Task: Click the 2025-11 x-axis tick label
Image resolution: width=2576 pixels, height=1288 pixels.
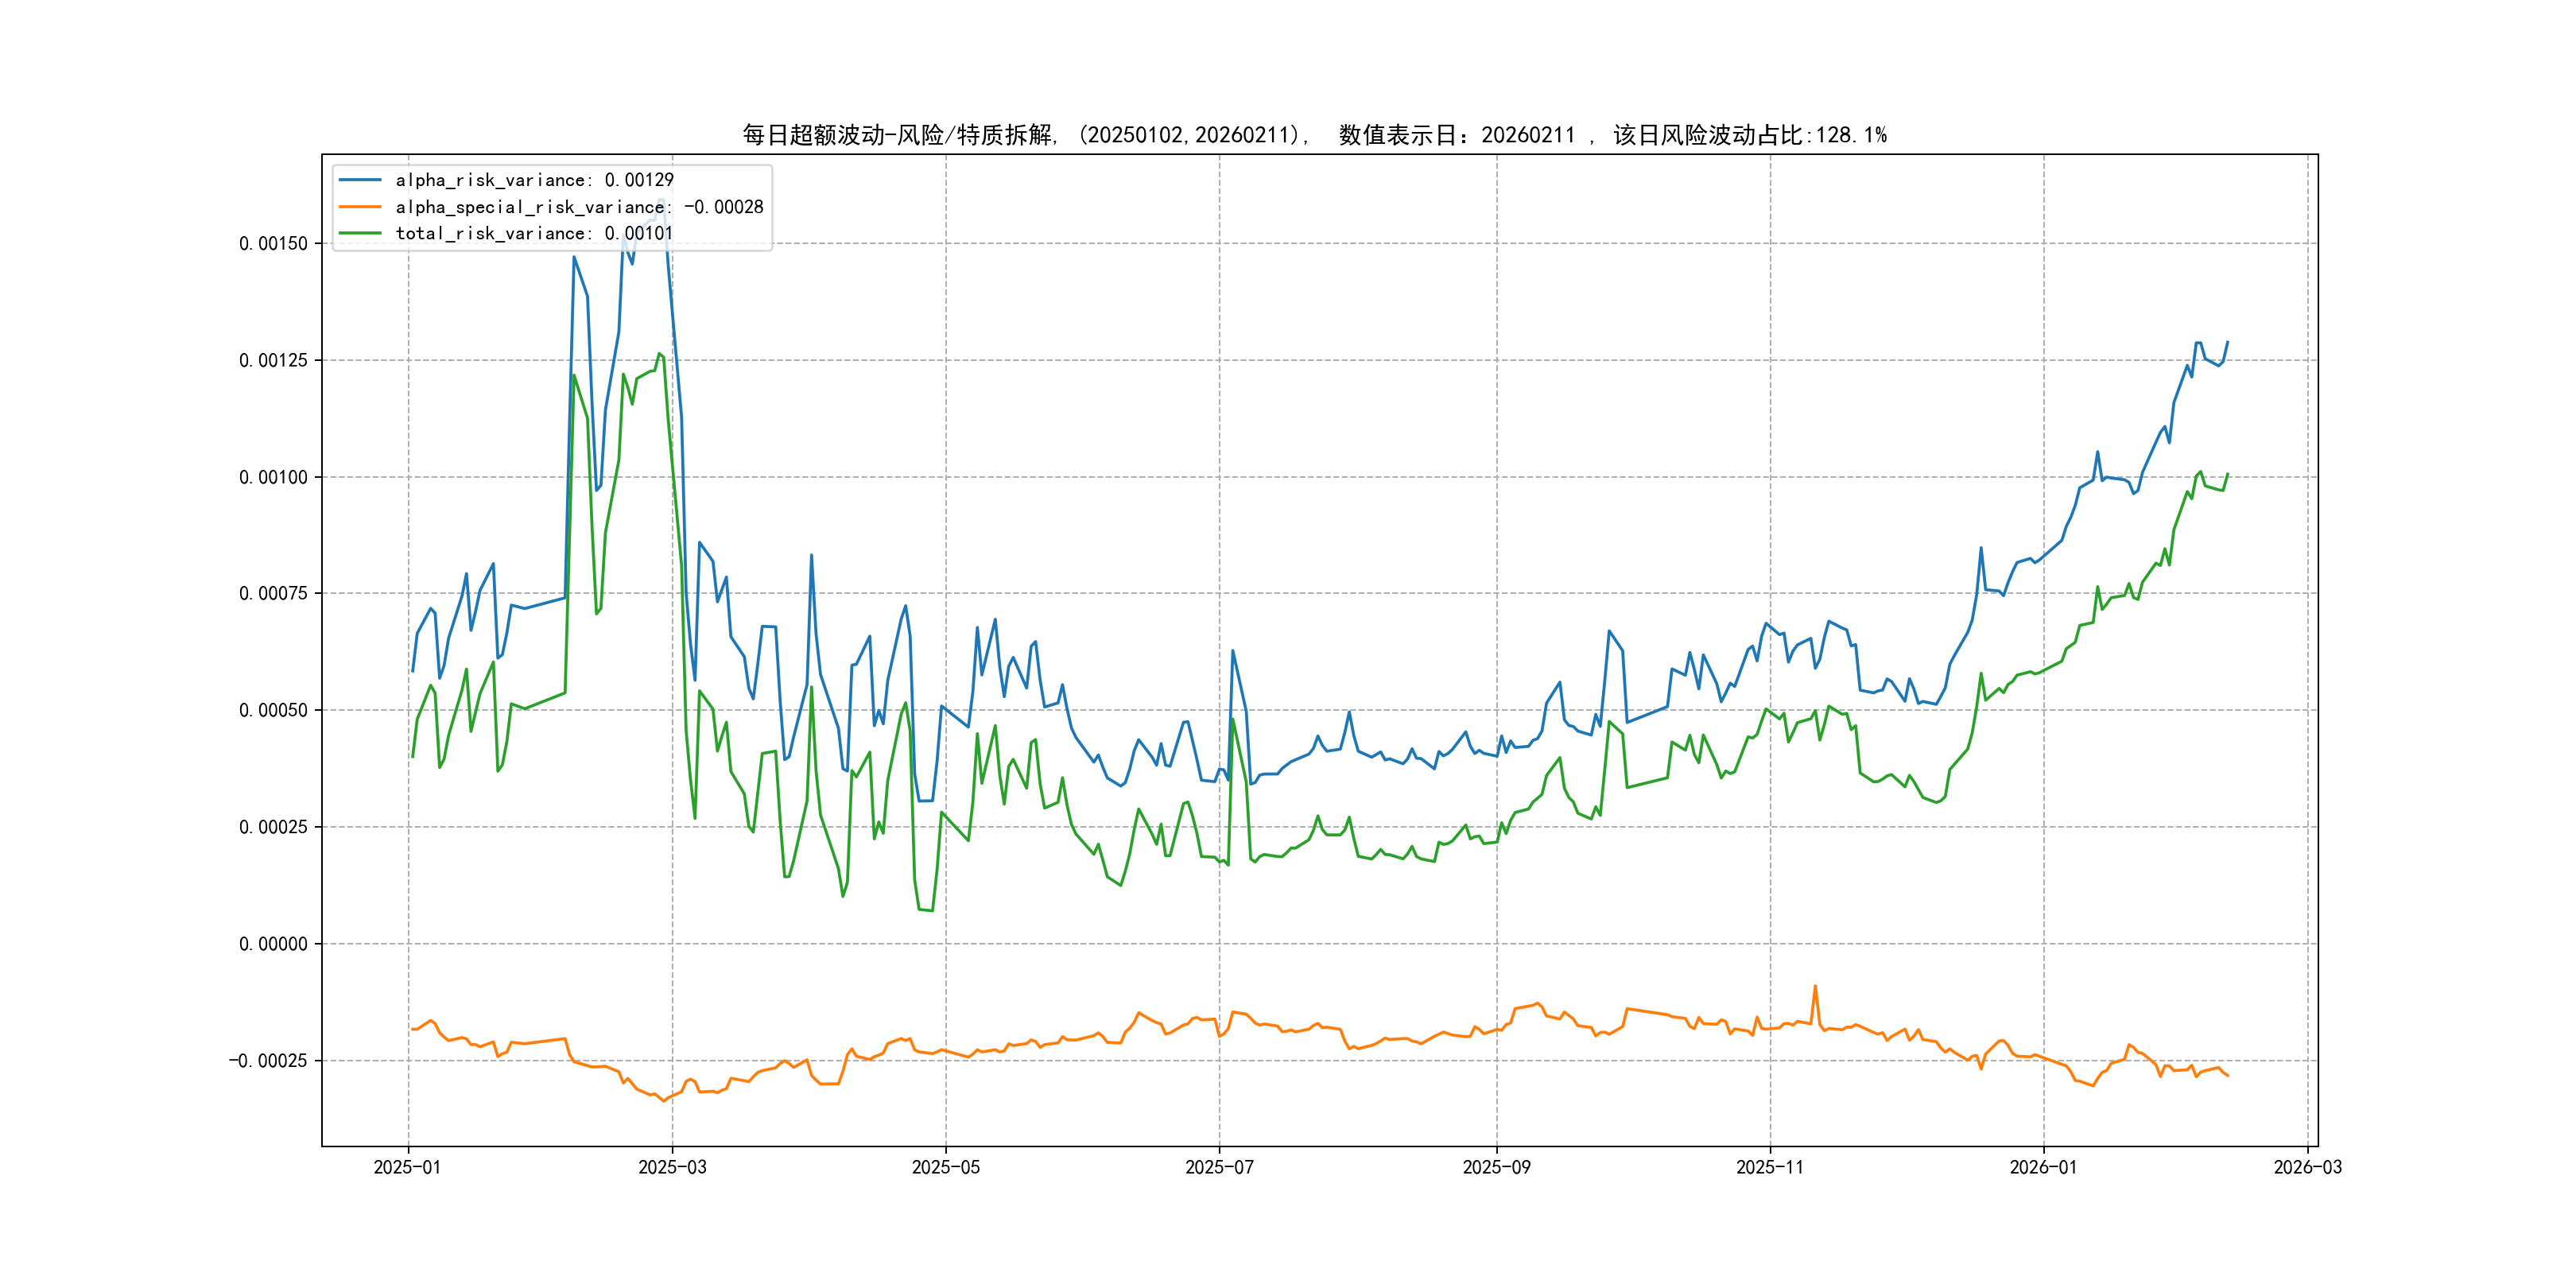Action: (x=1770, y=1167)
